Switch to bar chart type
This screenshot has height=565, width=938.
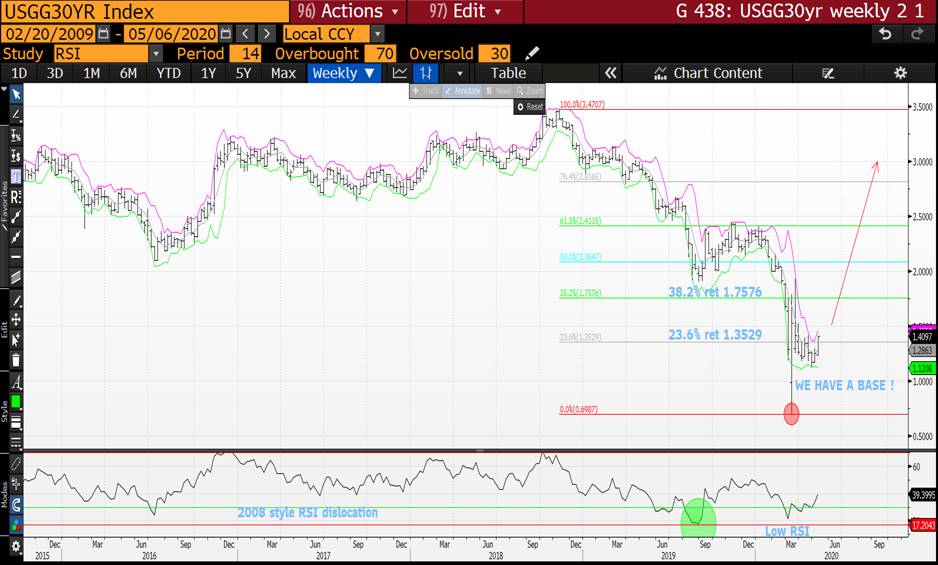point(426,73)
